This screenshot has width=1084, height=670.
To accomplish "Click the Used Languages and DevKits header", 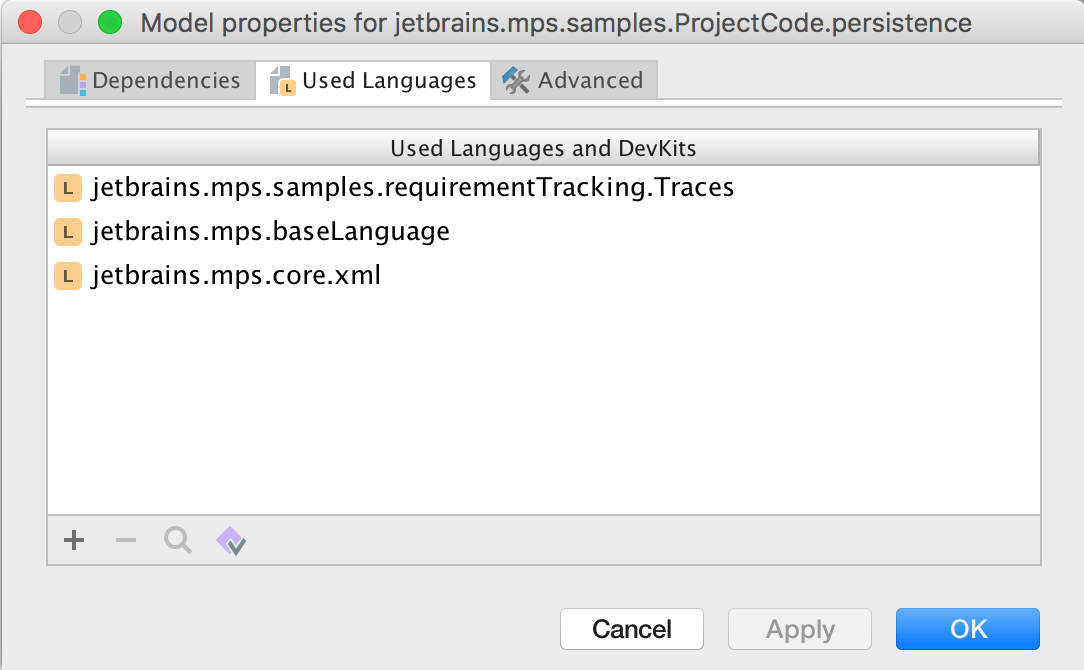I will [x=543, y=149].
